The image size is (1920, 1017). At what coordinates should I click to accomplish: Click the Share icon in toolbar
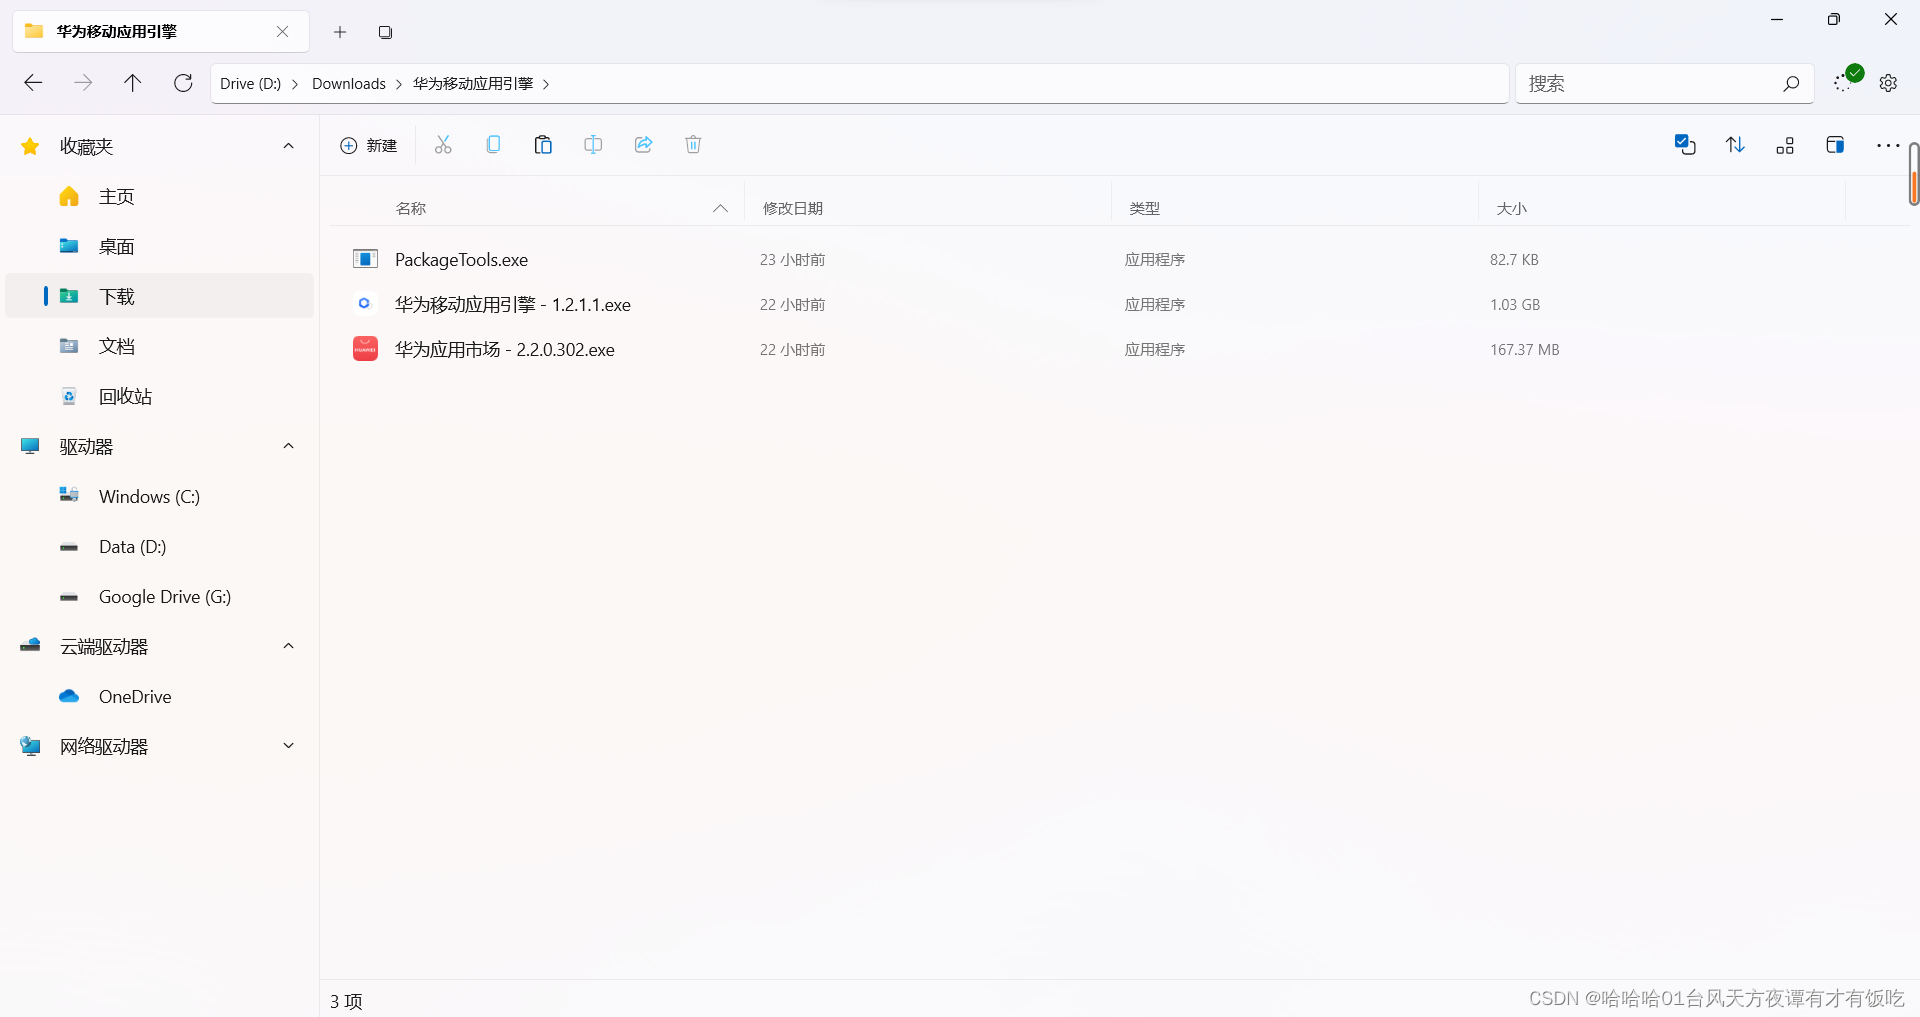click(643, 145)
